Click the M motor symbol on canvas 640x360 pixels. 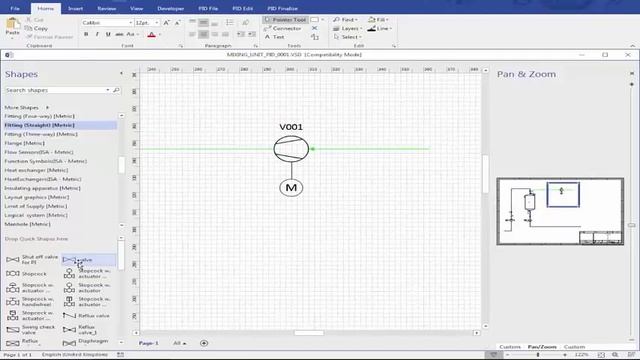(291, 188)
